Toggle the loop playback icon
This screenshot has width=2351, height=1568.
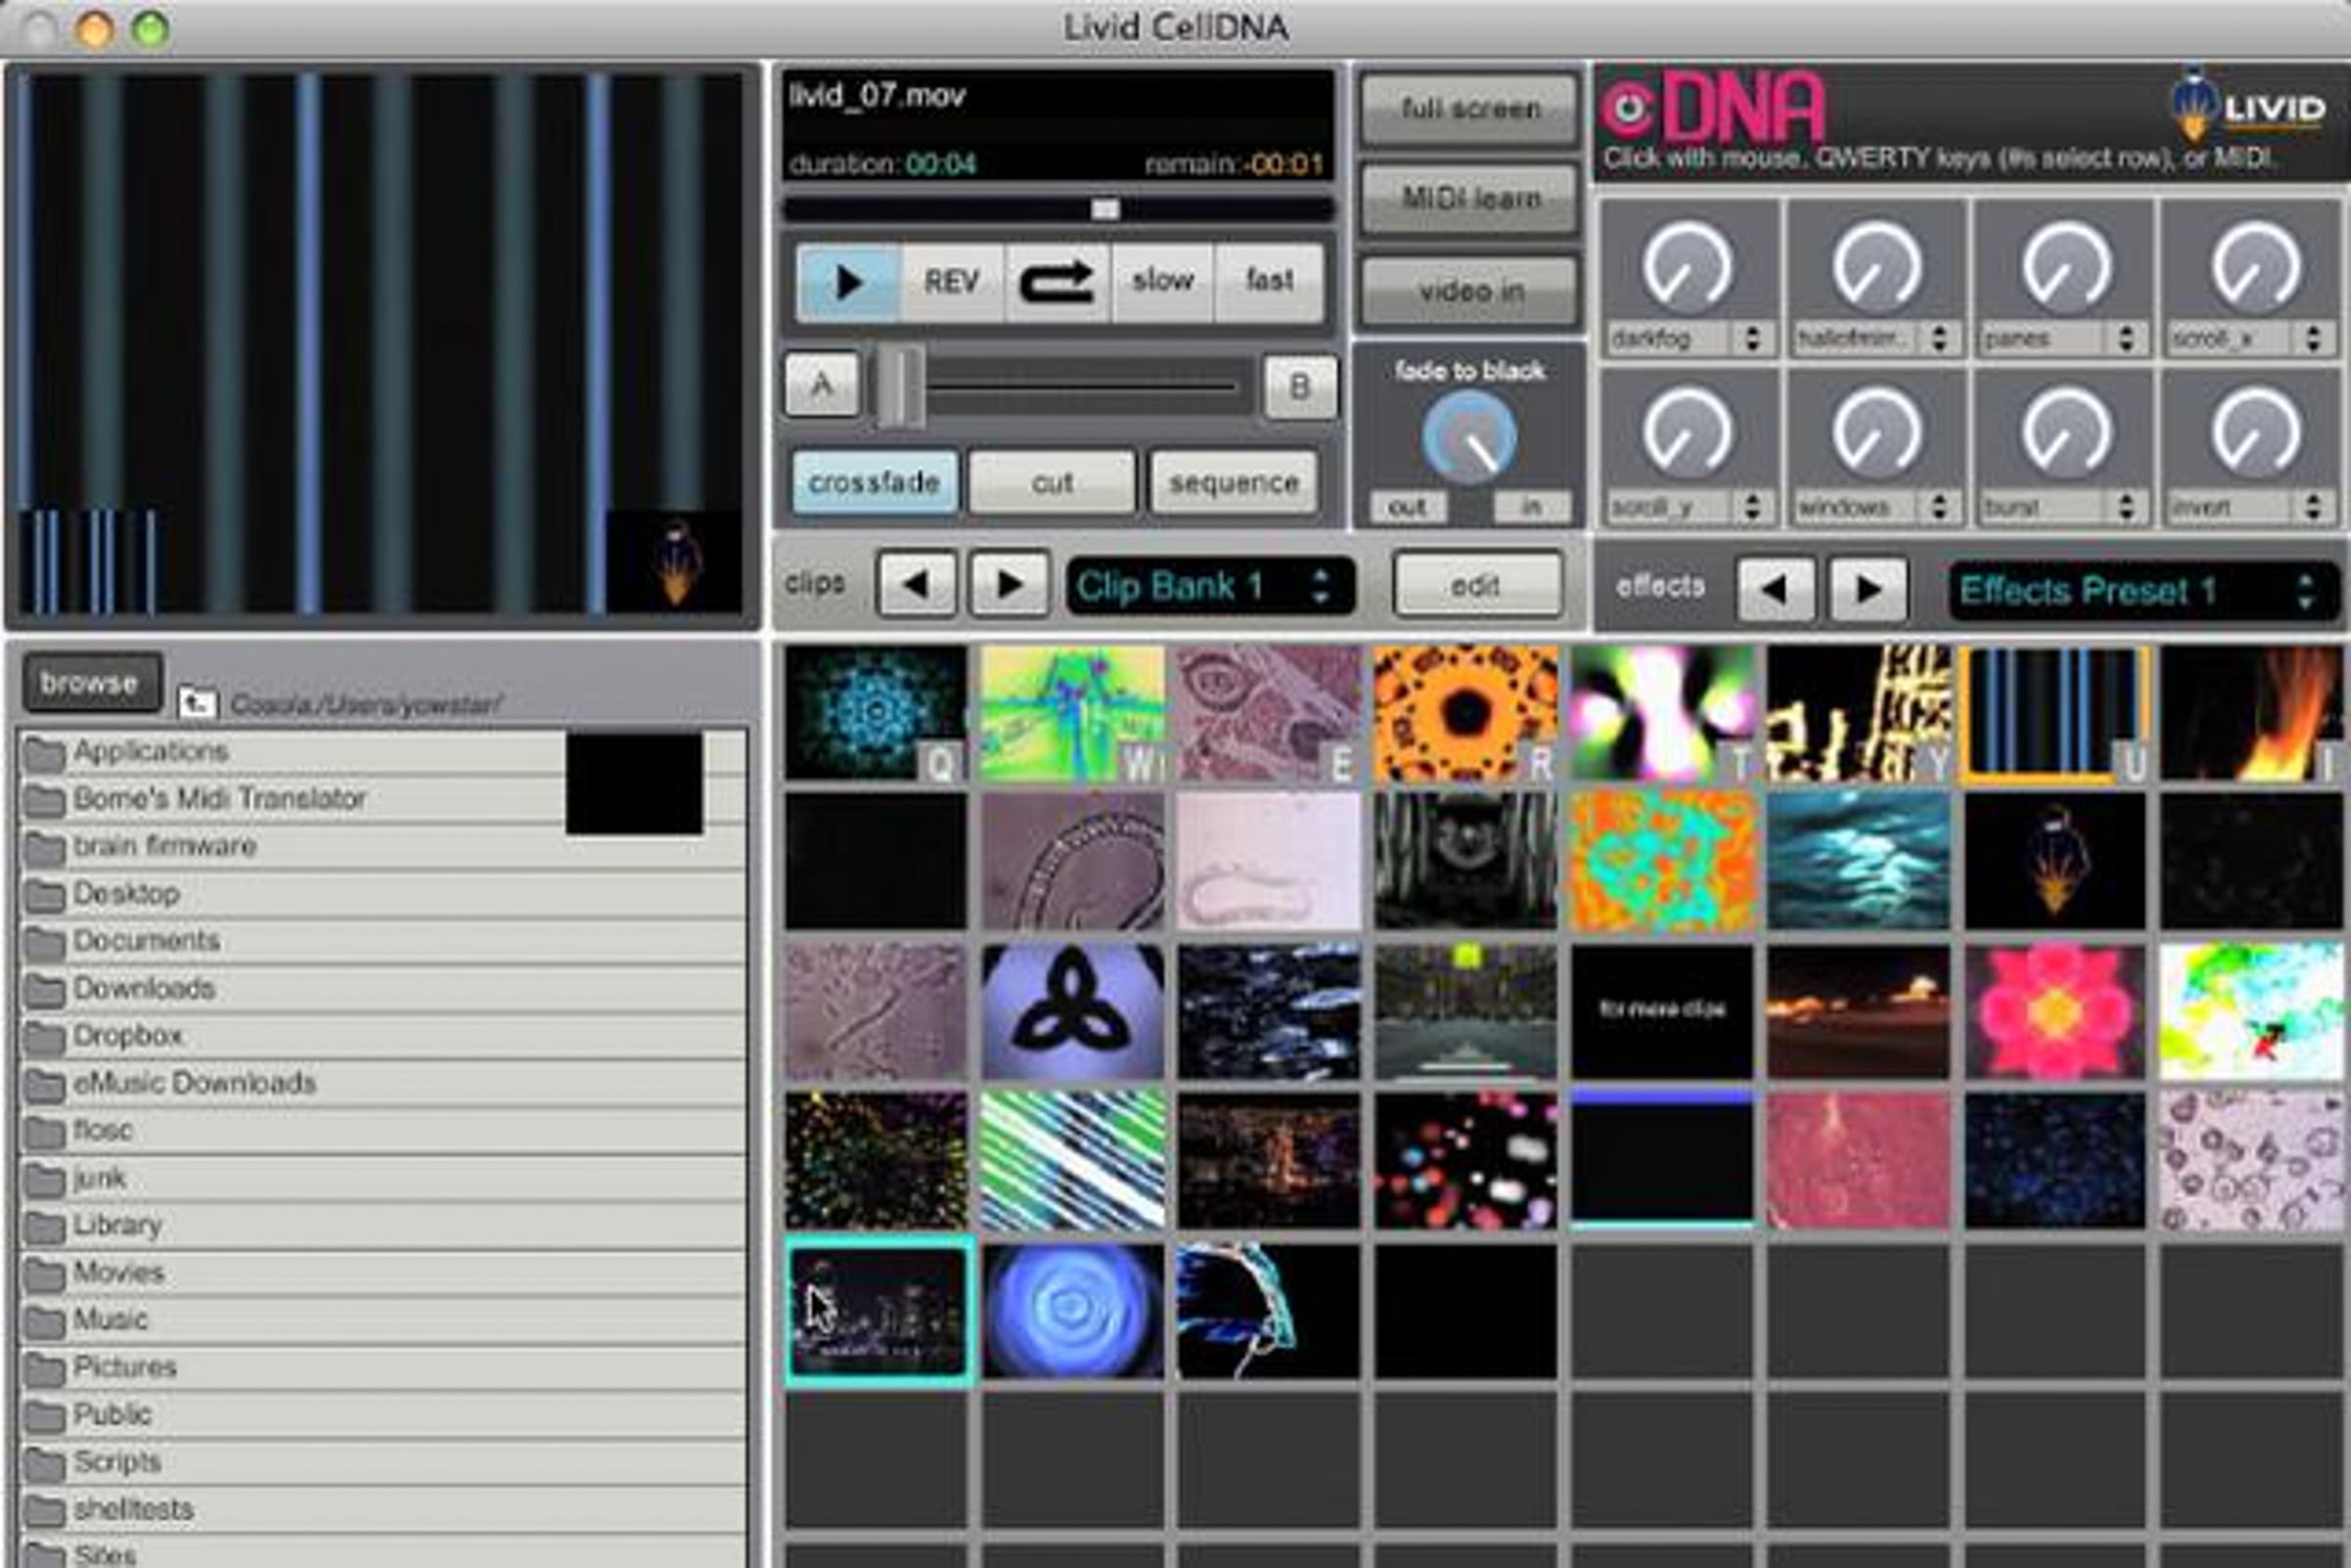click(1056, 282)
